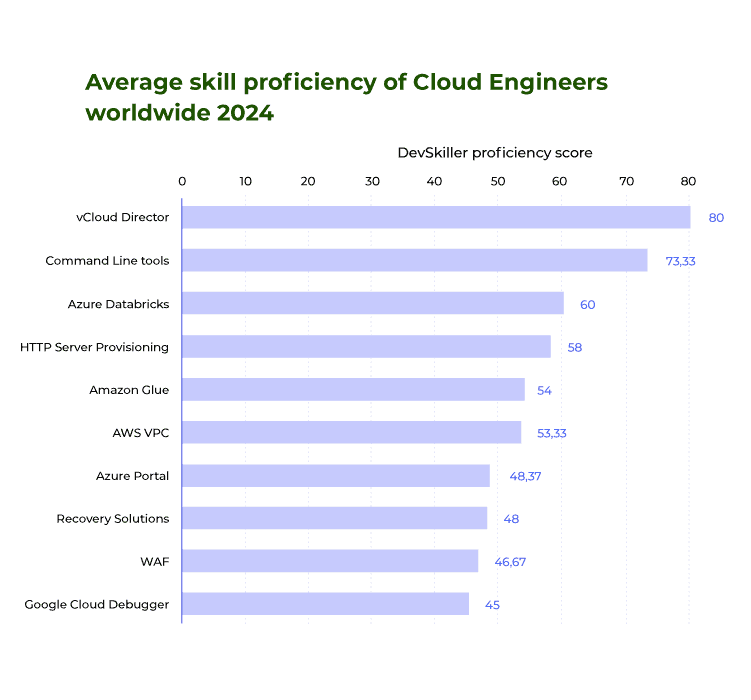
Task: Click the axis tick label '30'
Action: [372, 181]
